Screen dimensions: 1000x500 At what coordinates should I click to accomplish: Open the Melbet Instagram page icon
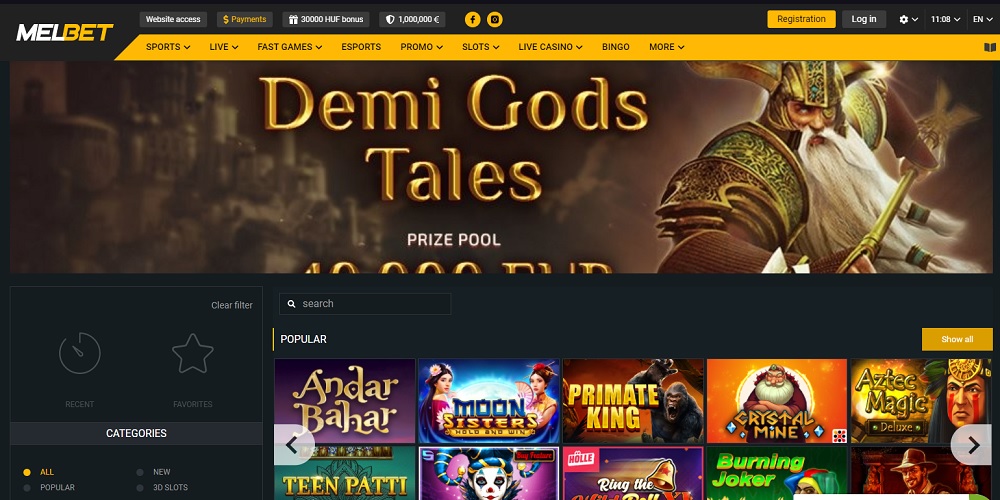coord(494,19)
